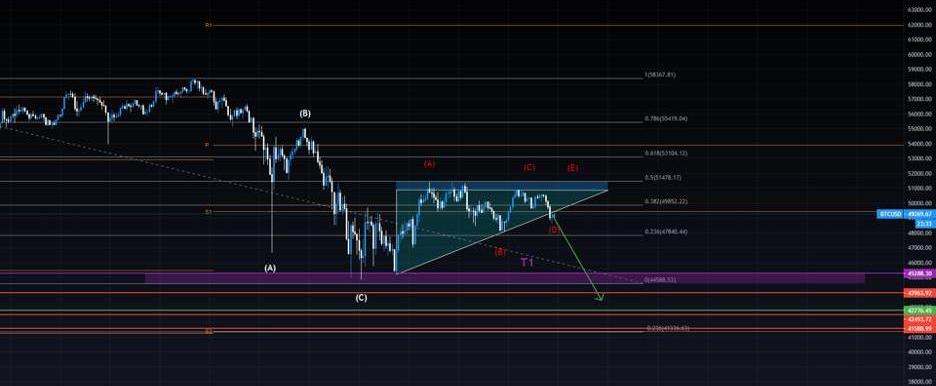The image size is (936, 386).
Task: Click the 0.618 Fibonacci level label
Action: pyautogui.click(x=666, y=153)
